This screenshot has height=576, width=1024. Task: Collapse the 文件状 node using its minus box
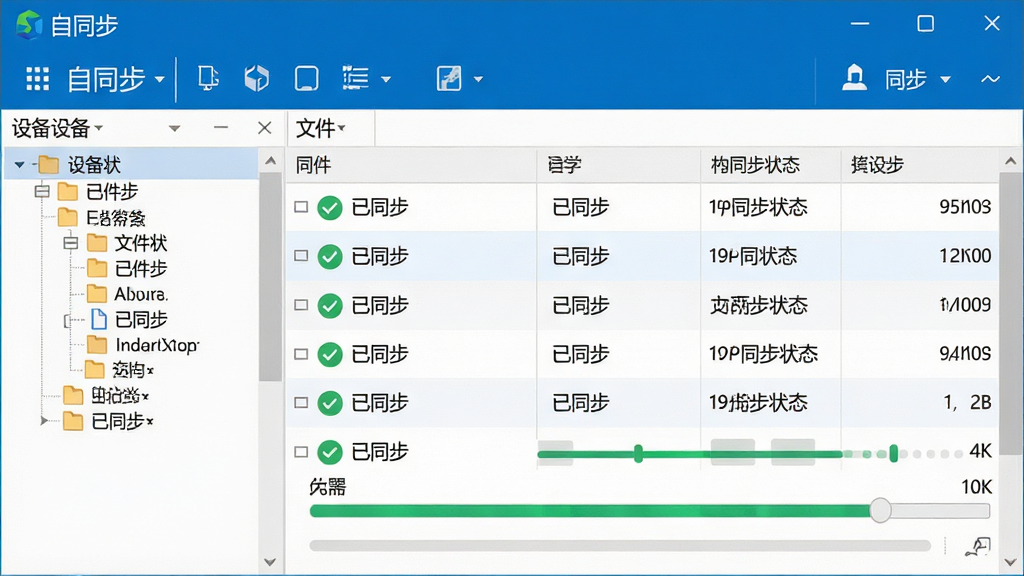click(71, 243)
